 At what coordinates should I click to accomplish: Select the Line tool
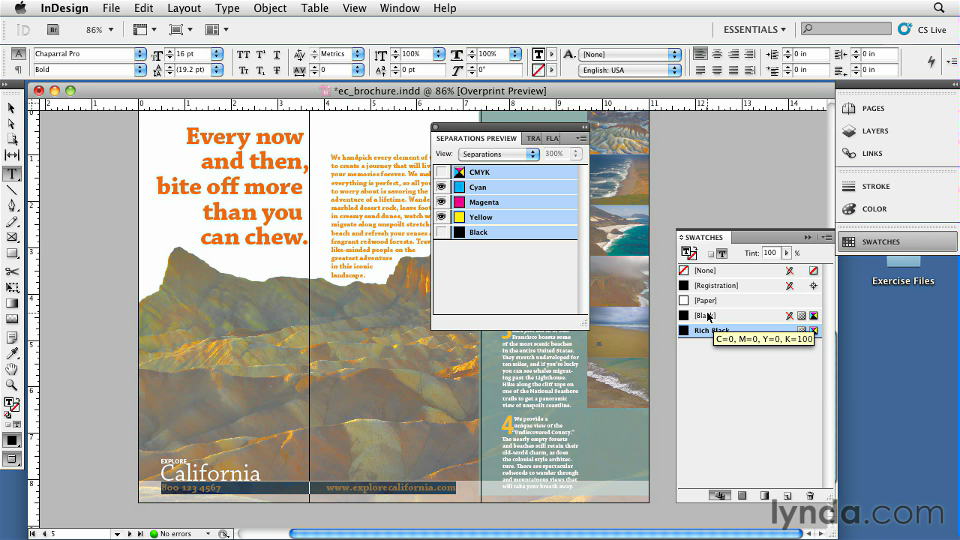point(12,190)
